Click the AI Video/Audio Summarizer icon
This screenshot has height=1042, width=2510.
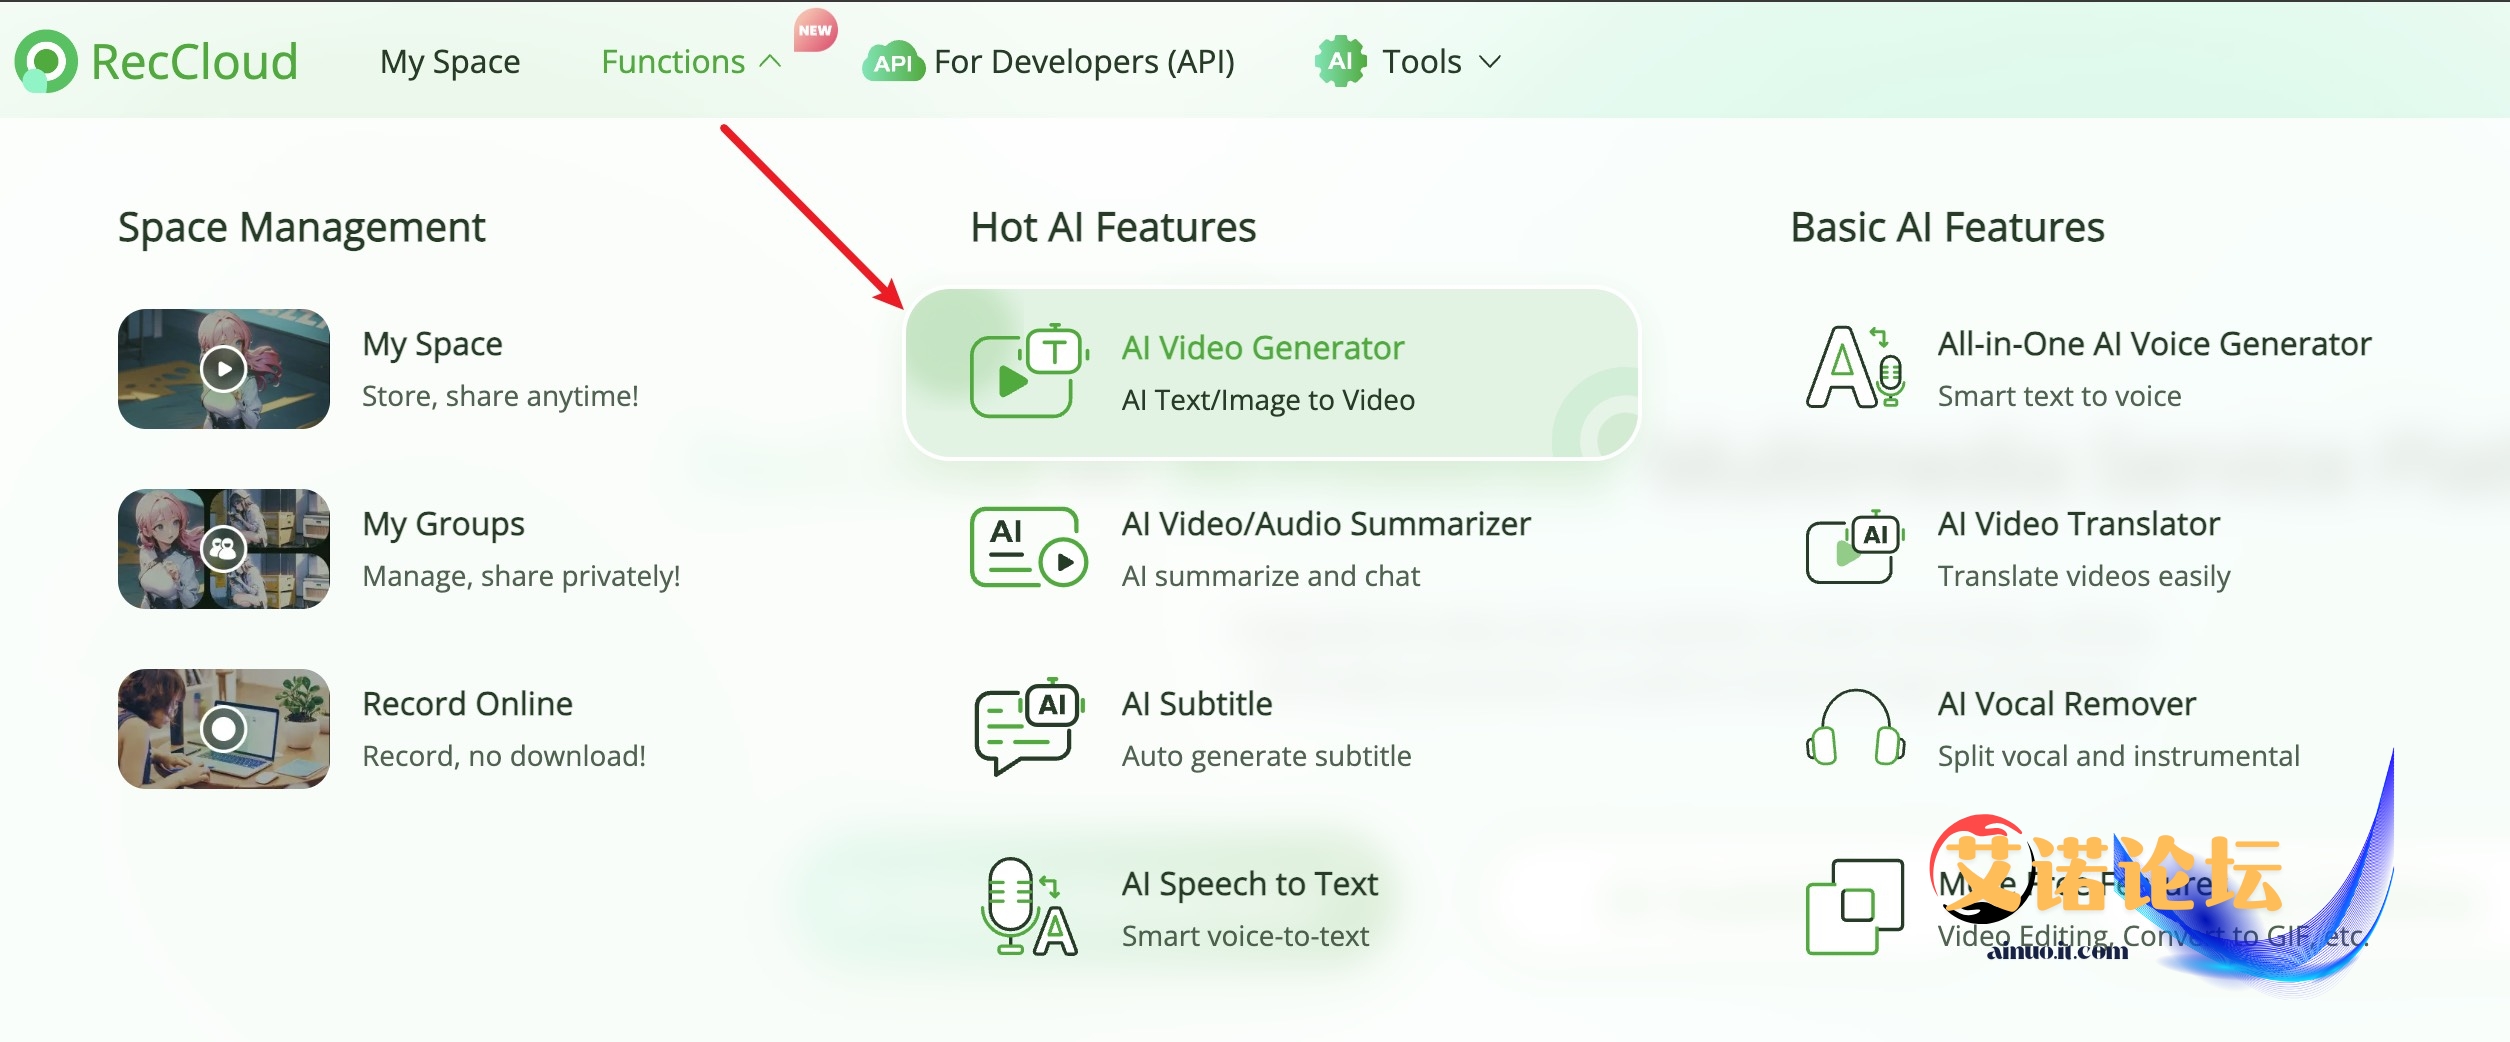click(x=1028, y=547)
